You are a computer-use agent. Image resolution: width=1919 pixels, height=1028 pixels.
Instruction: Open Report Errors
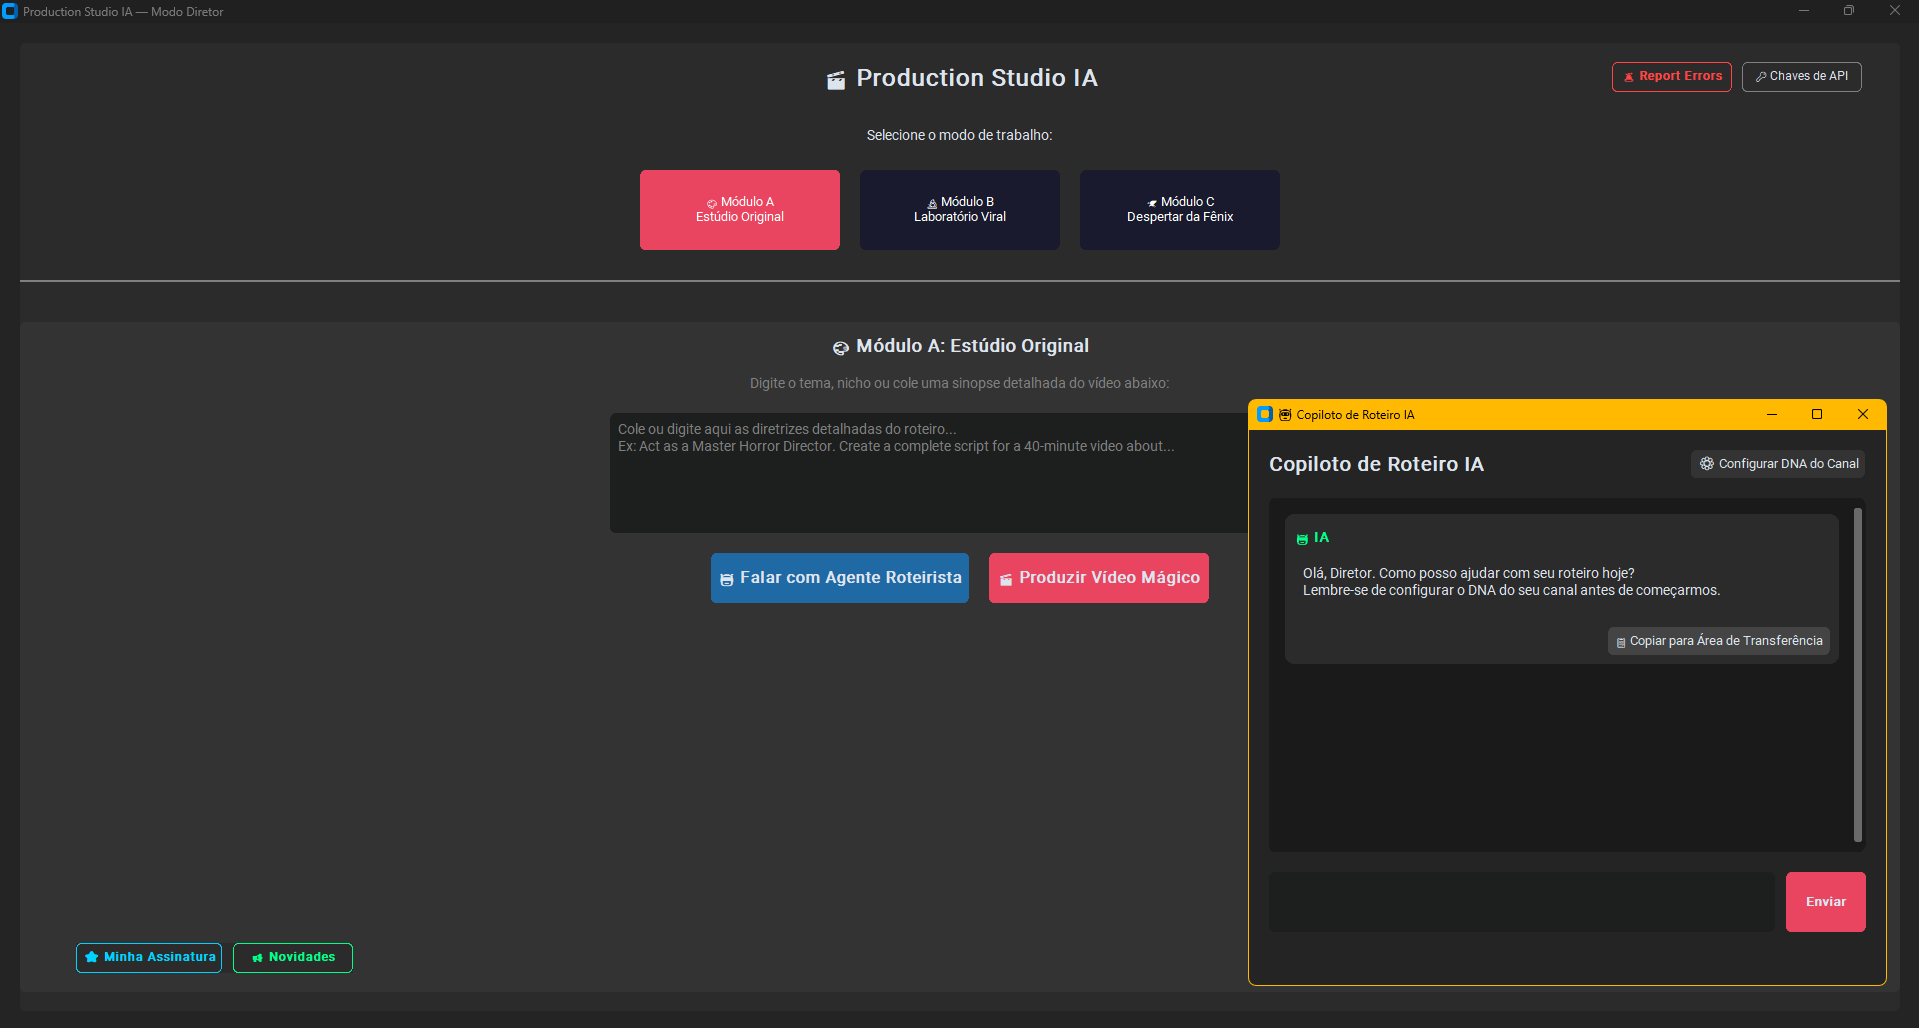pyautogui.click(x=1672, y=77)
